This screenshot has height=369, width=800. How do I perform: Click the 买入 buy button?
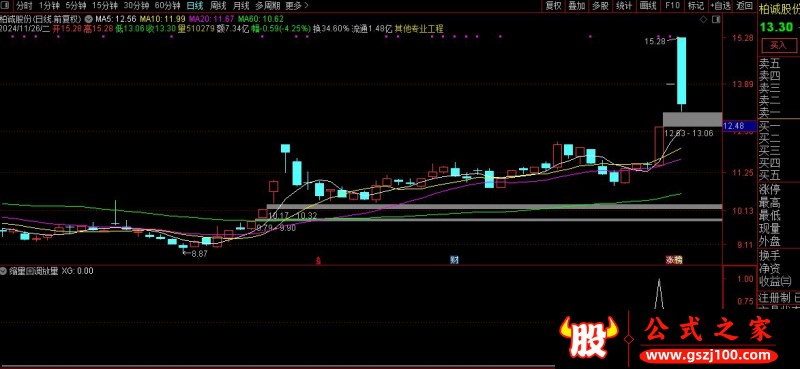coord(778,45)
